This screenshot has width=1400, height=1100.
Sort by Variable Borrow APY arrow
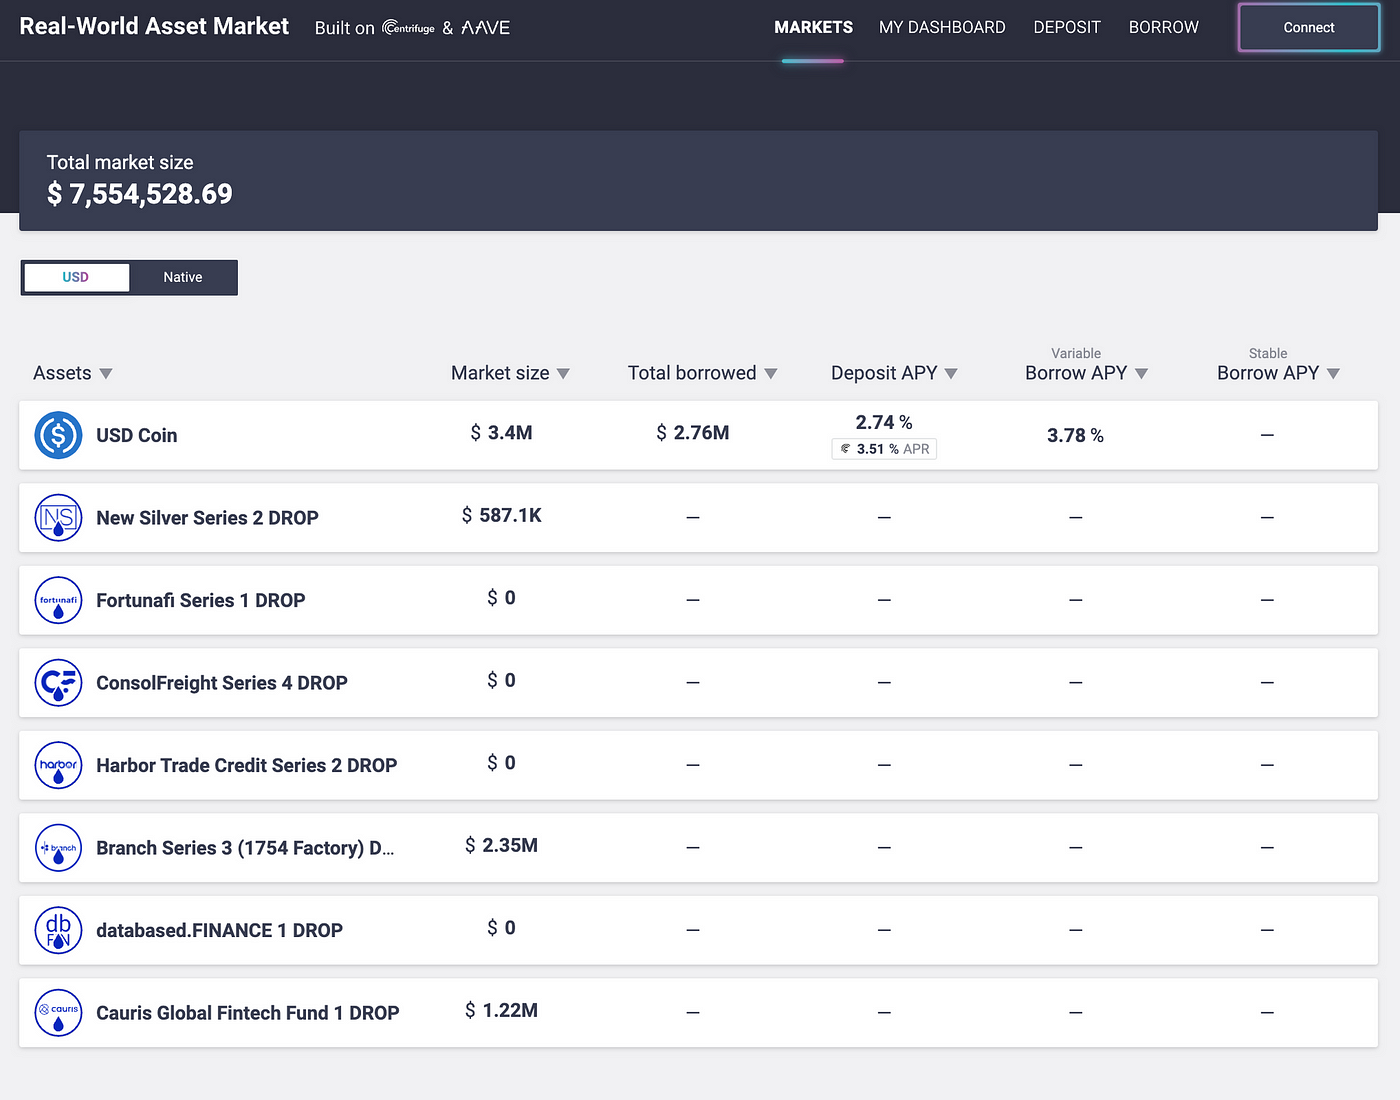click(1141, 373)
